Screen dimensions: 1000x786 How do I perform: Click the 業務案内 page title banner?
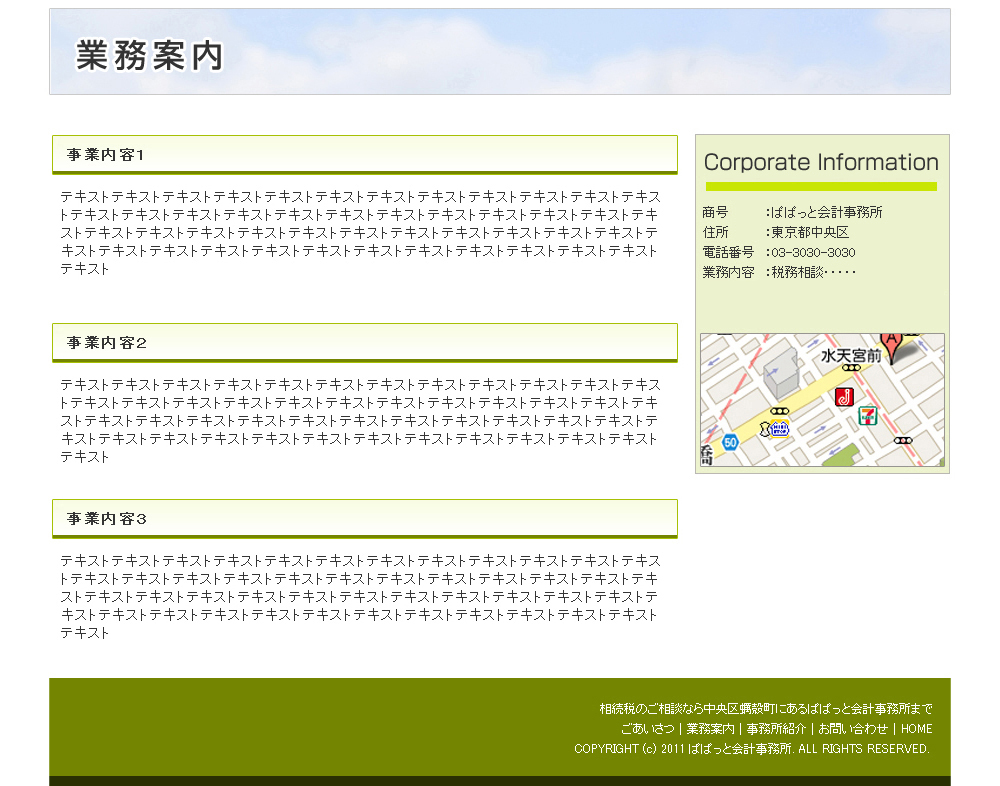click(150, 56)
